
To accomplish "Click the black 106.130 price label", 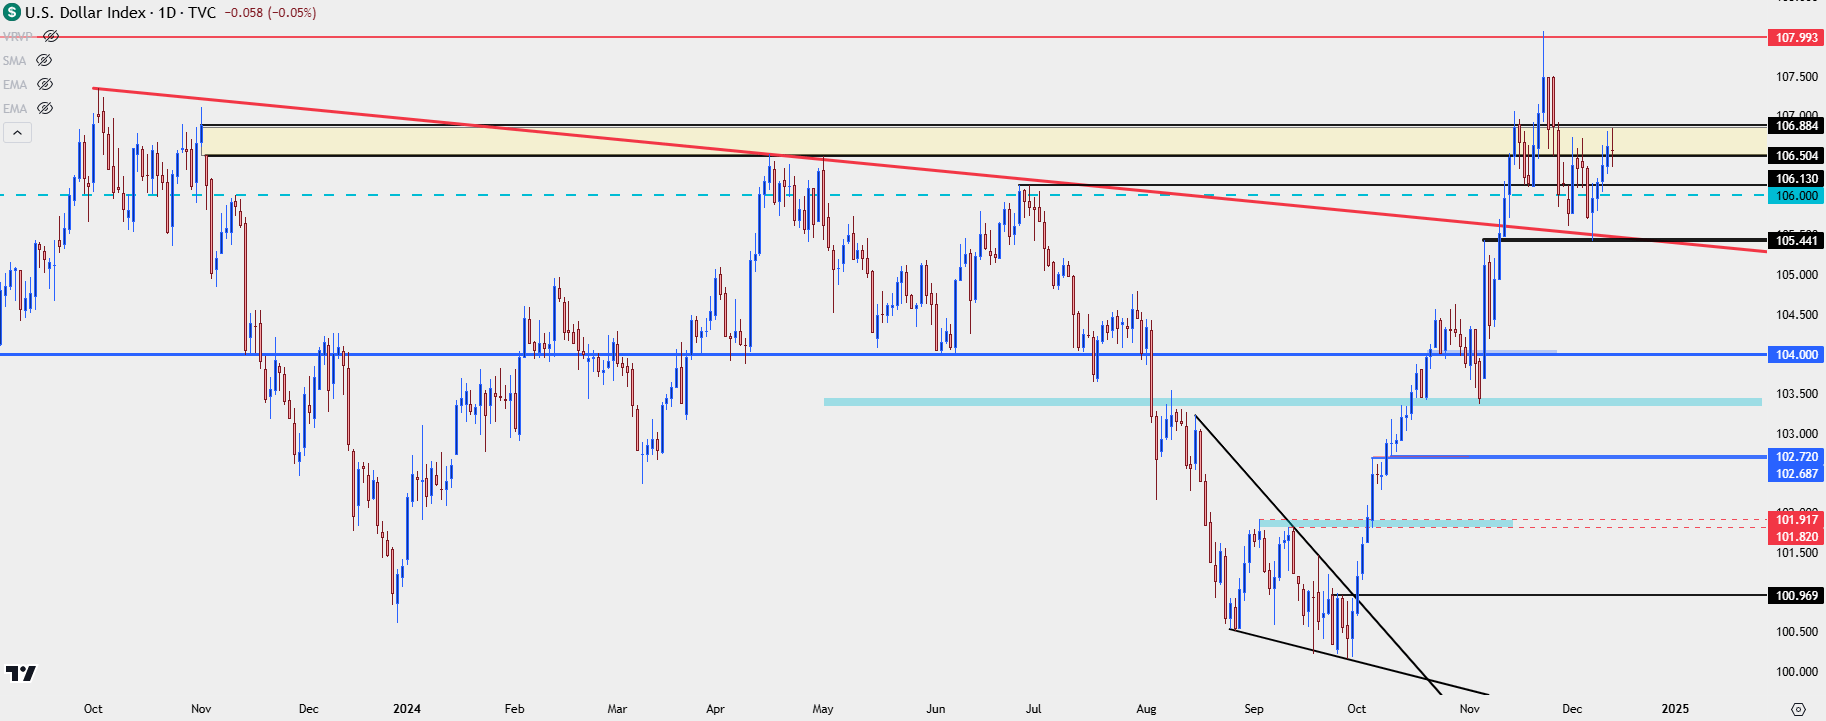I will point(1797,179).
